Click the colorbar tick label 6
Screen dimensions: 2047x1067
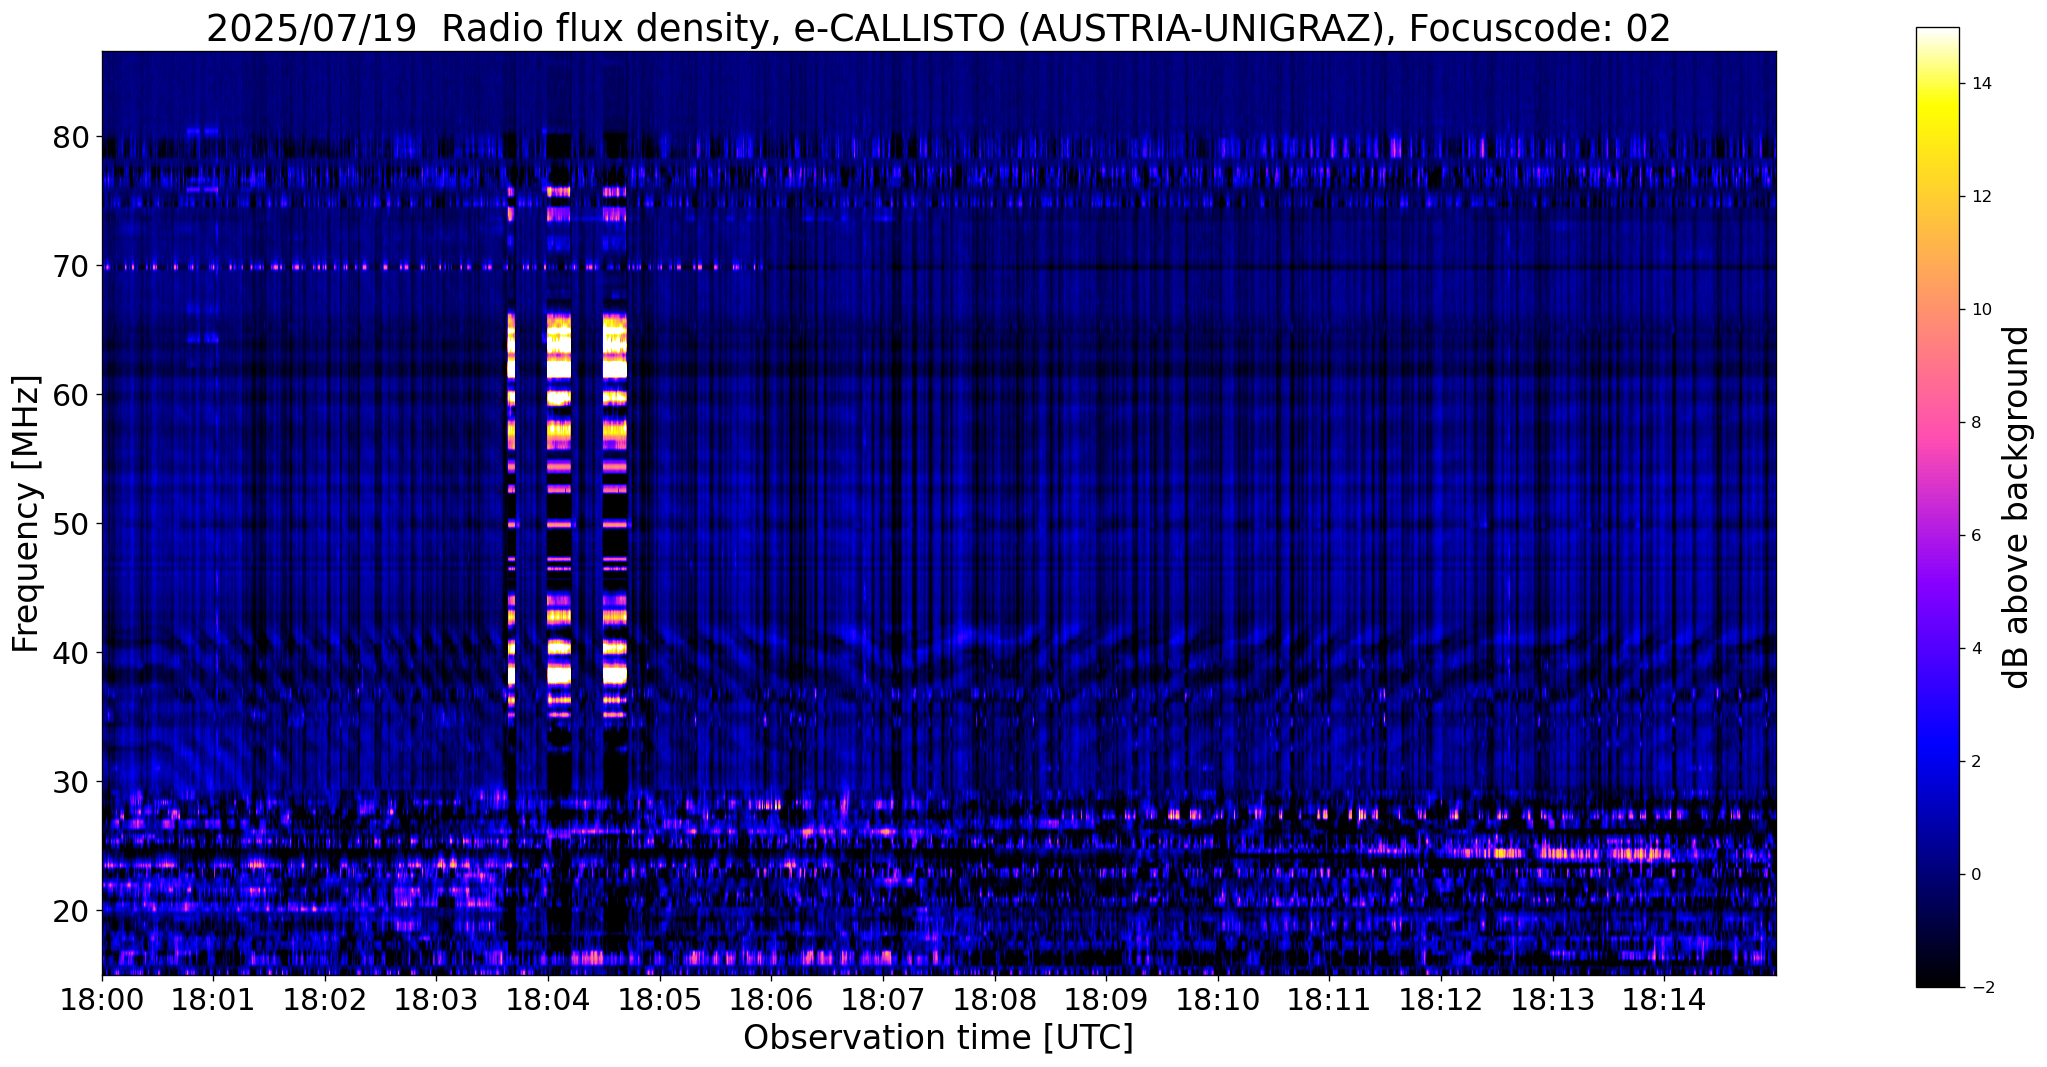tap(1975, 536)
